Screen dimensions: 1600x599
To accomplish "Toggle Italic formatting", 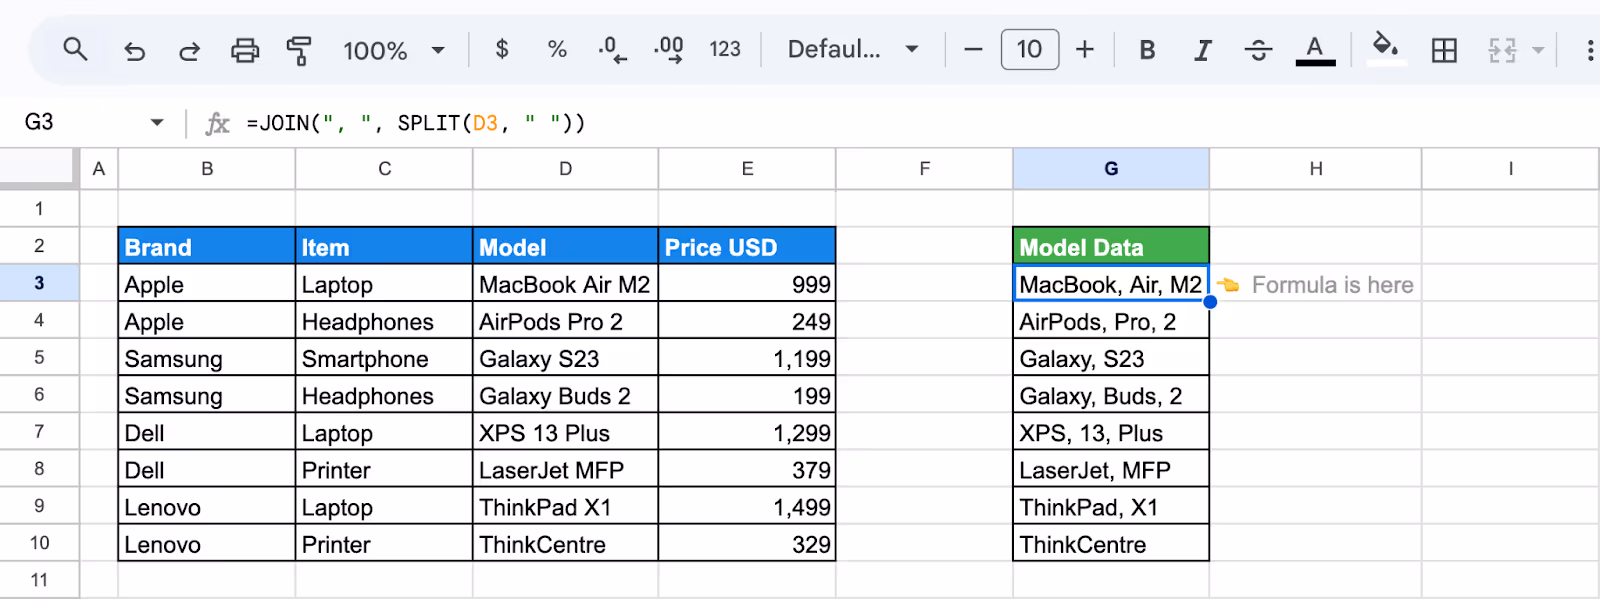I will click(x=1203, y=50).
